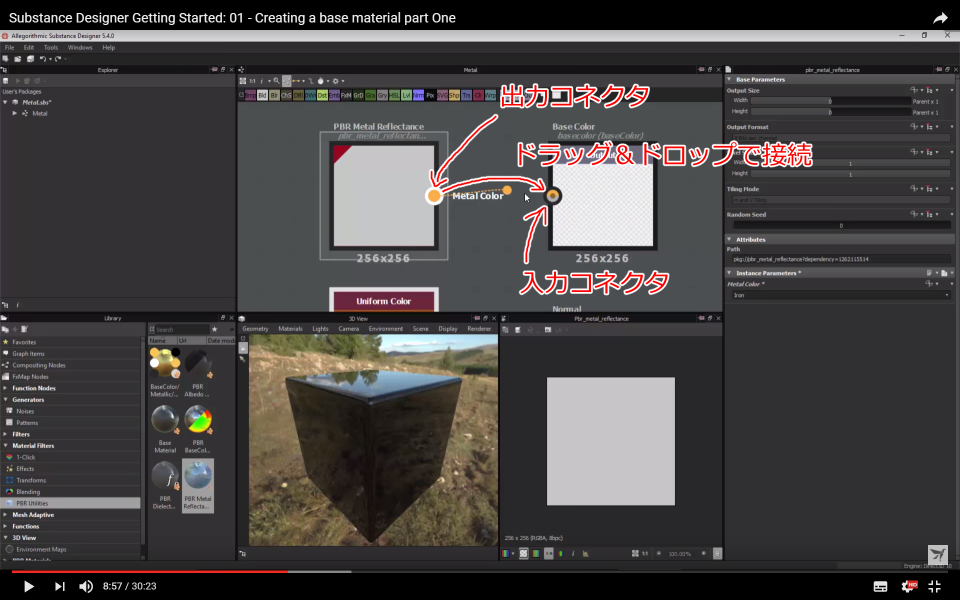Collapse the Metal.sbs package tree
The width and height of the screenshot is (960, 600).
tap(6, 102)
